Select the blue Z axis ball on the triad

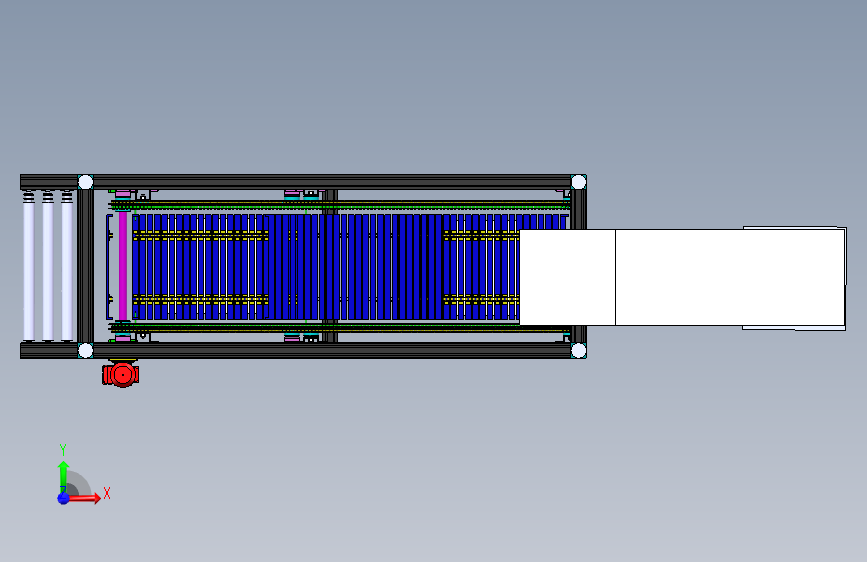(x=63, y=498)
